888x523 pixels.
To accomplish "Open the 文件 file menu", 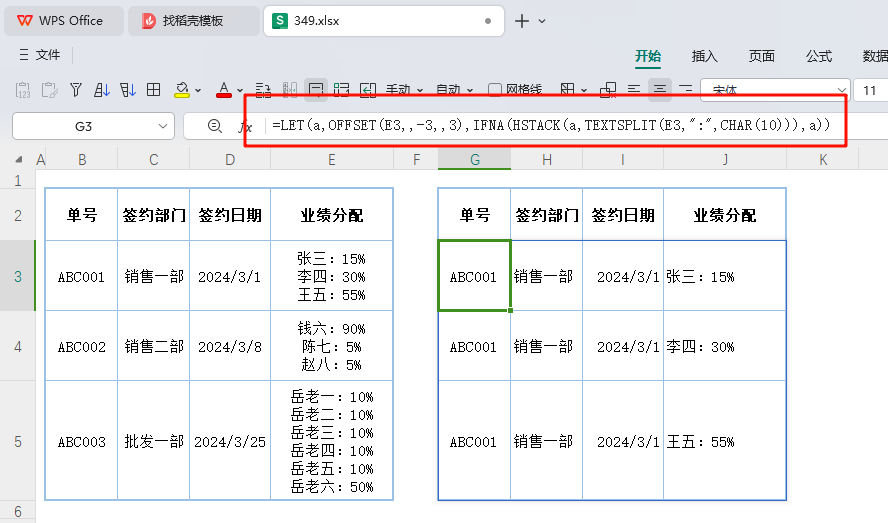I will 40,55.
